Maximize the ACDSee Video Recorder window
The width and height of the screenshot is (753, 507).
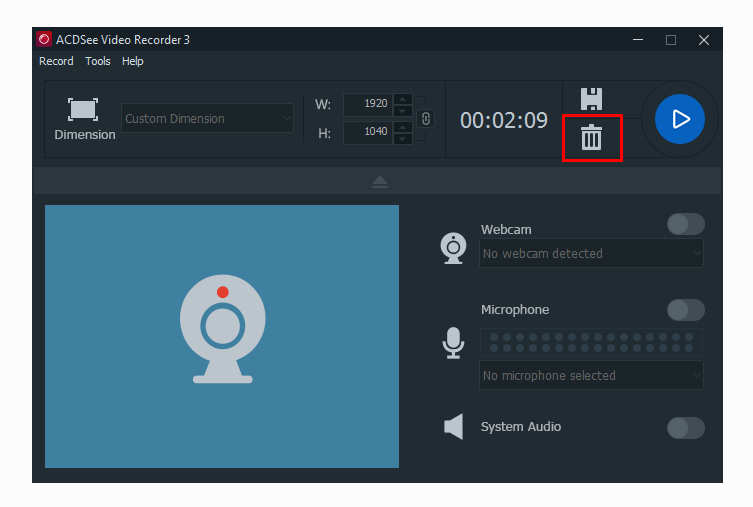click(x=671, y=40)
